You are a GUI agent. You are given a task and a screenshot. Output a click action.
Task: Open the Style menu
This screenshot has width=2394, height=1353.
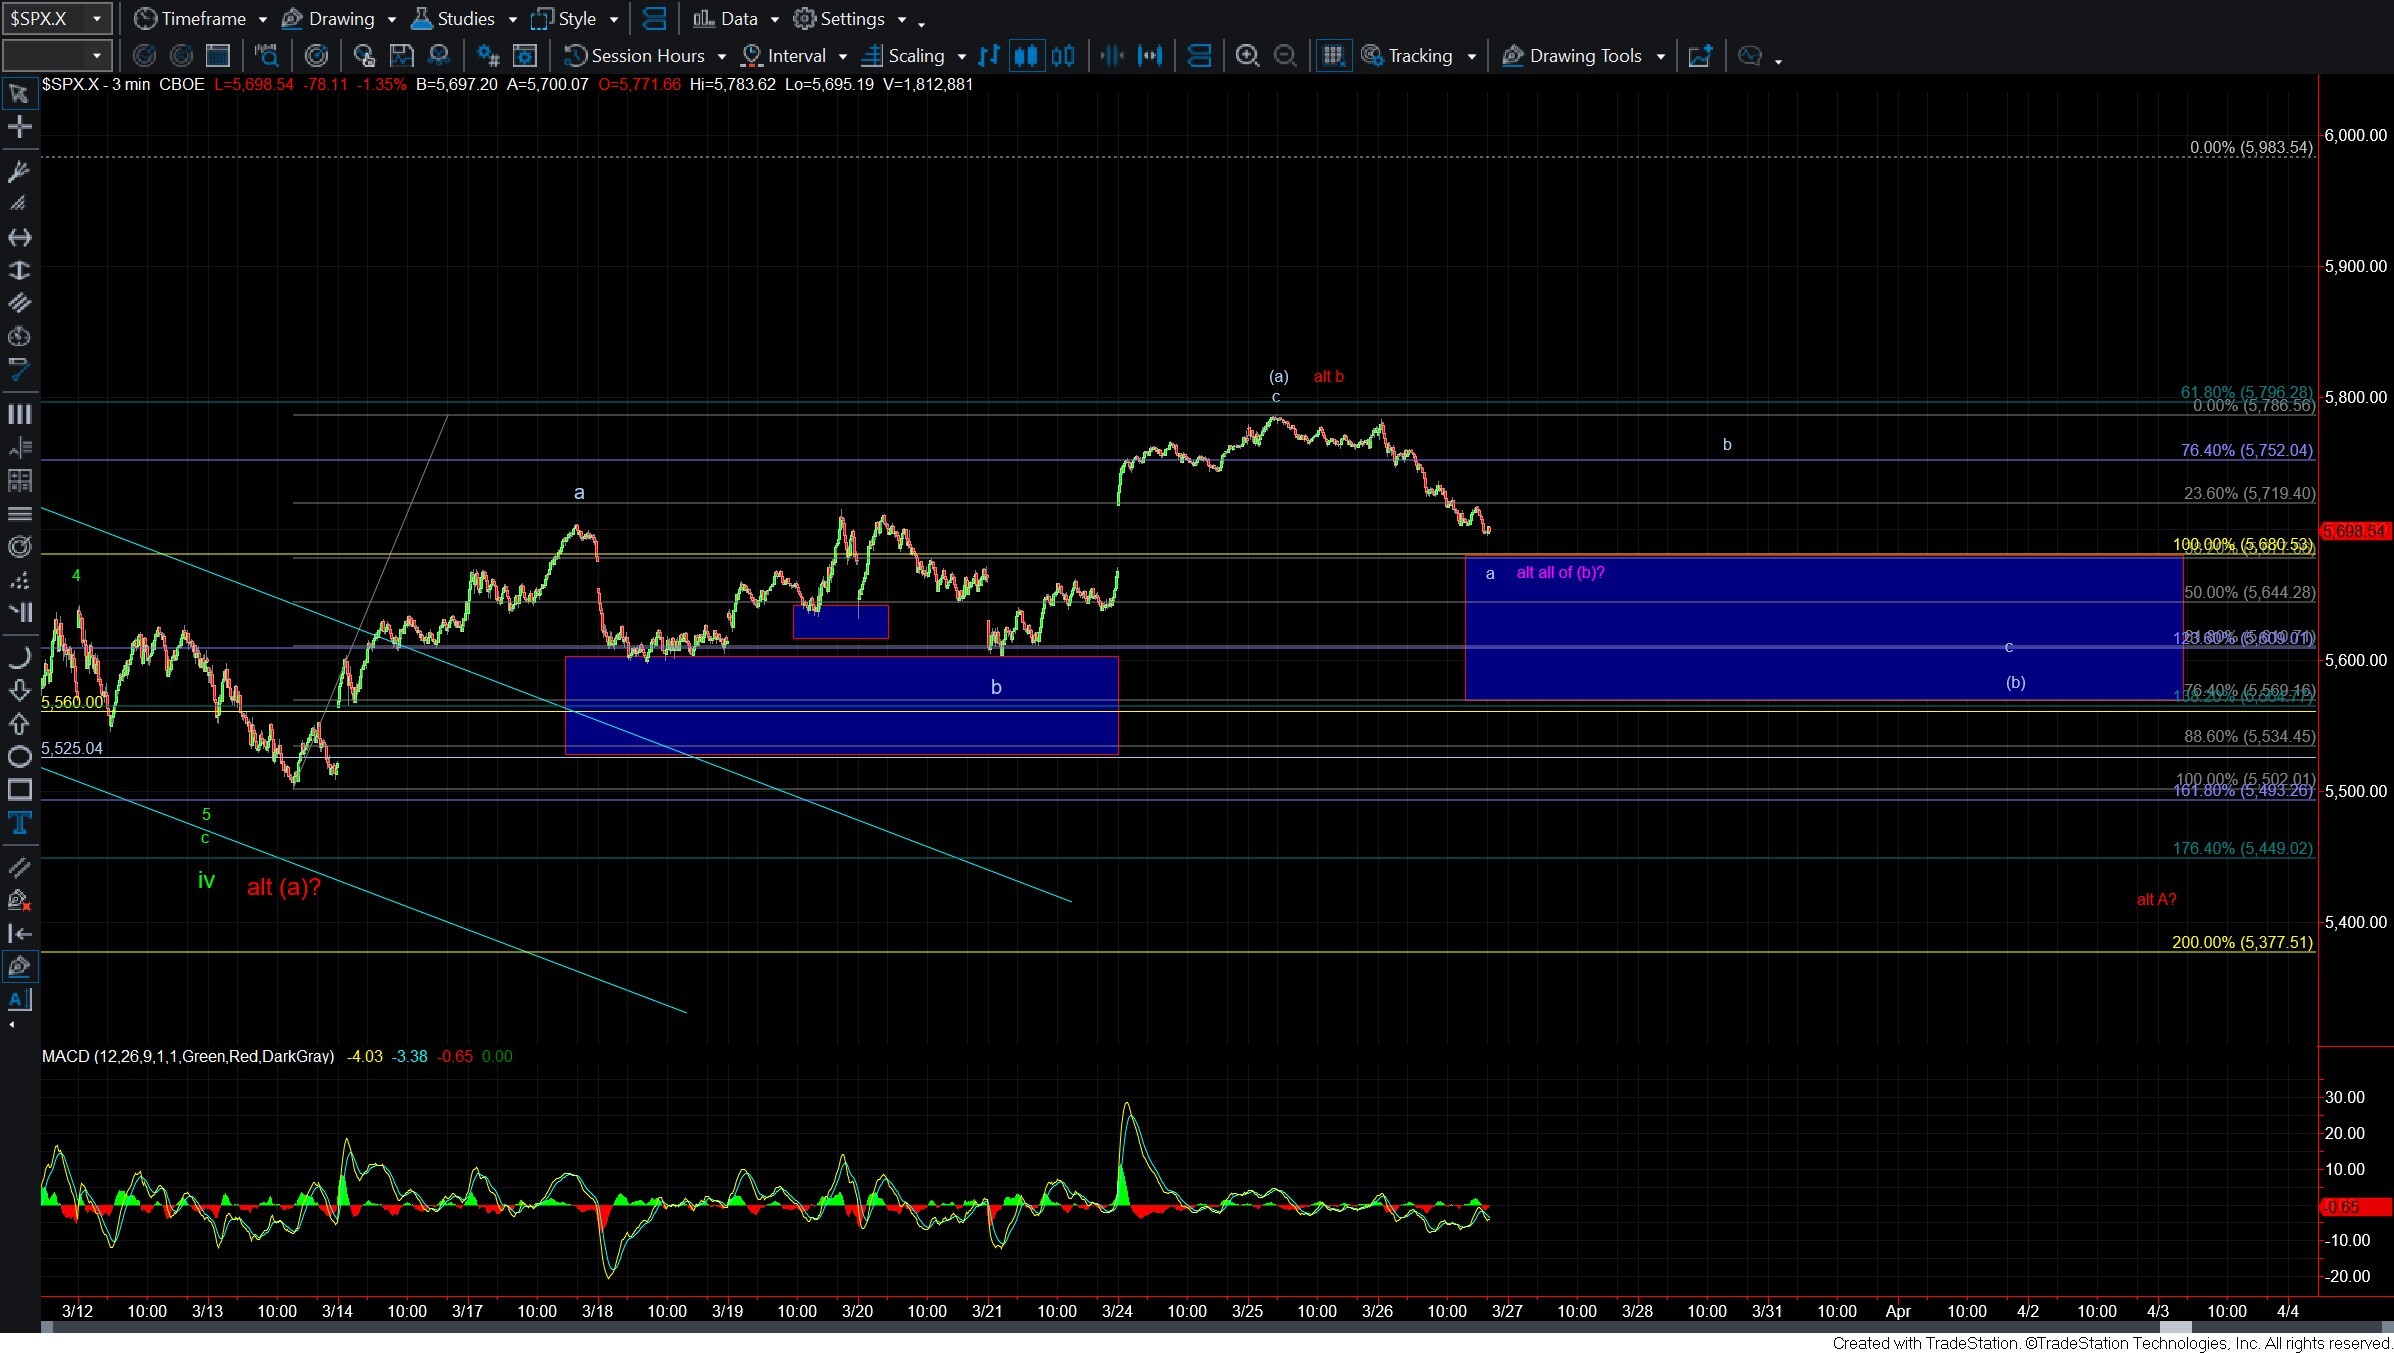point(574,19)
